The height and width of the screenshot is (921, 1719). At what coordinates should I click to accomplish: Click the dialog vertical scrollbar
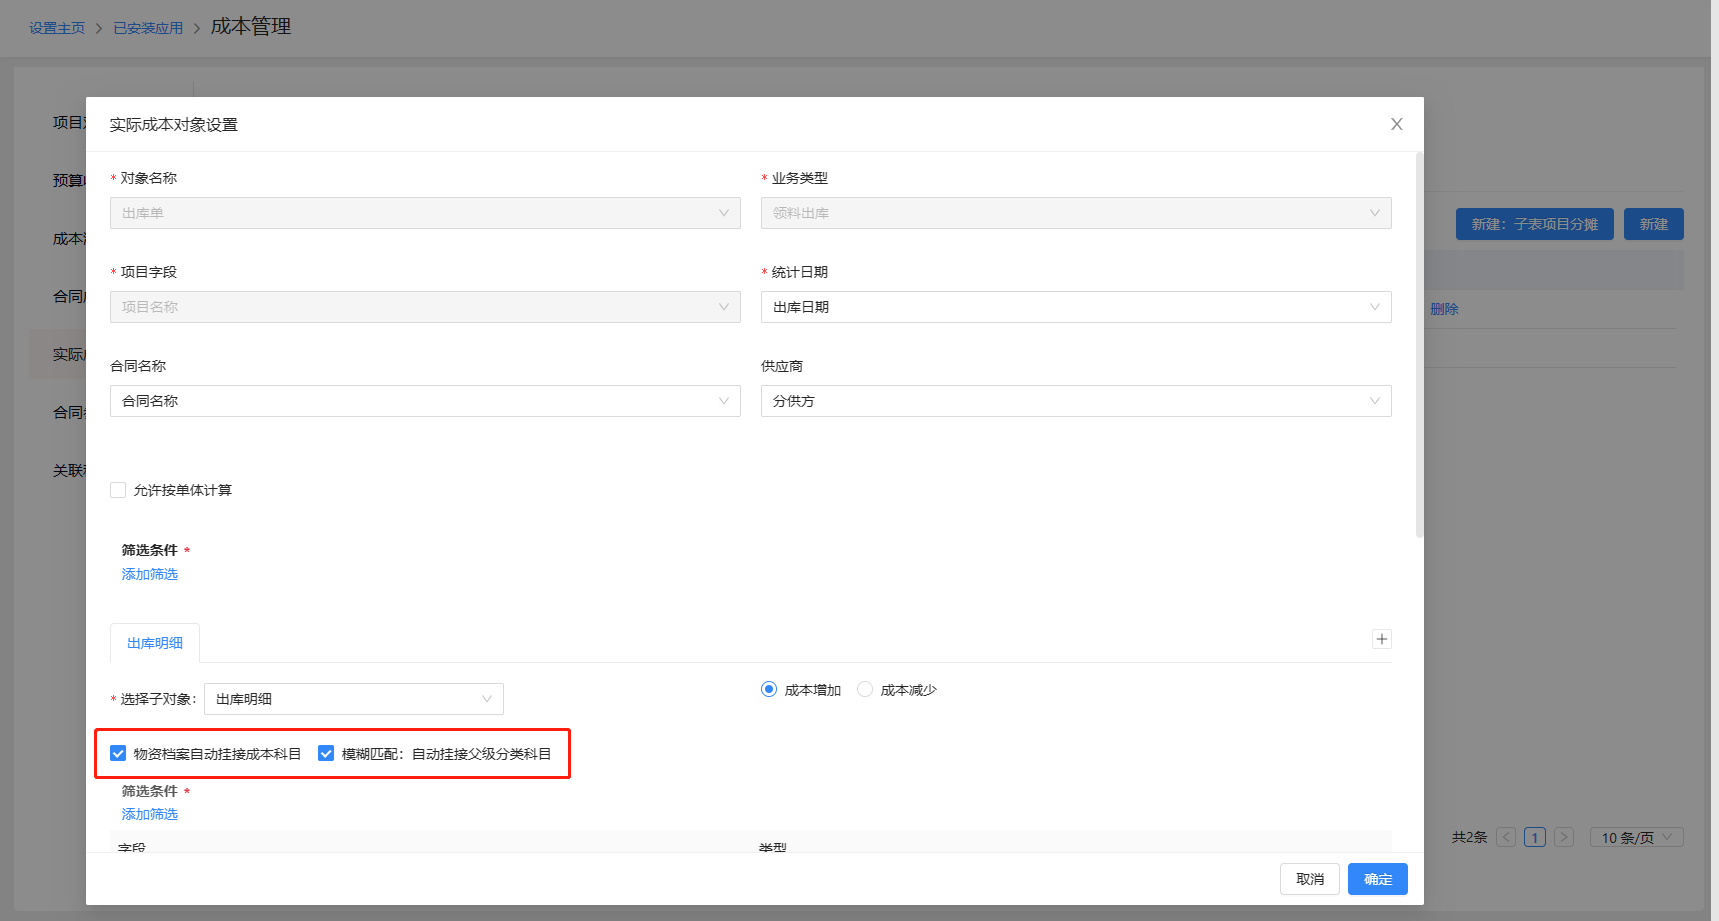click(1419, 345)
